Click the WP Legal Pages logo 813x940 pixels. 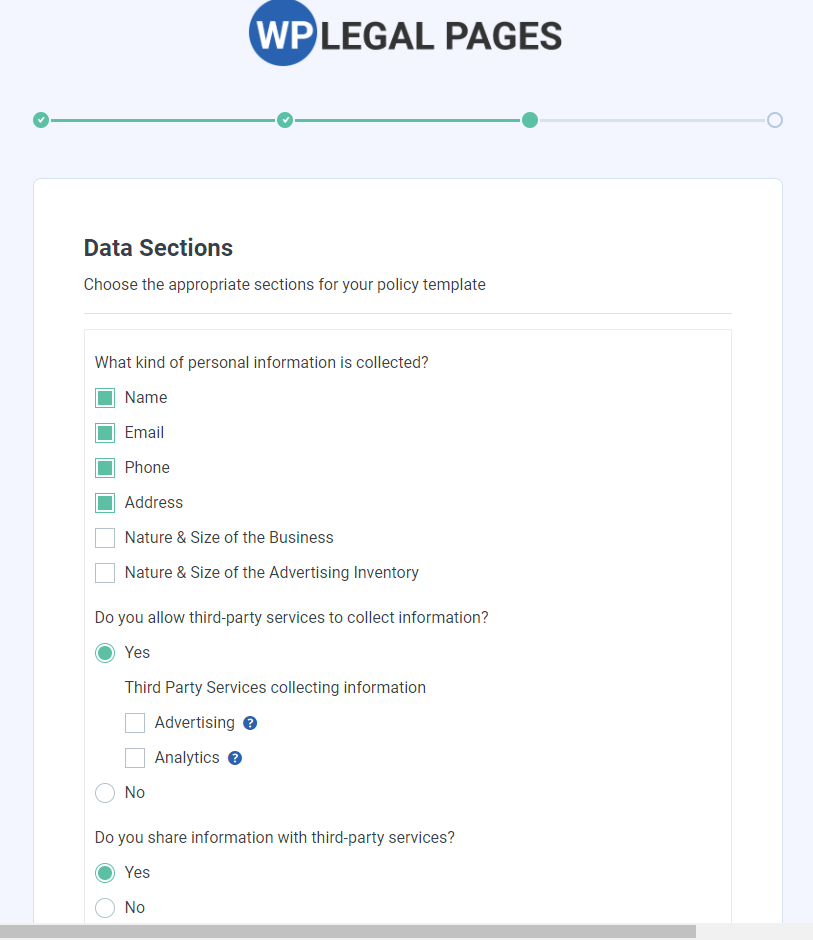tap(404, 33)
